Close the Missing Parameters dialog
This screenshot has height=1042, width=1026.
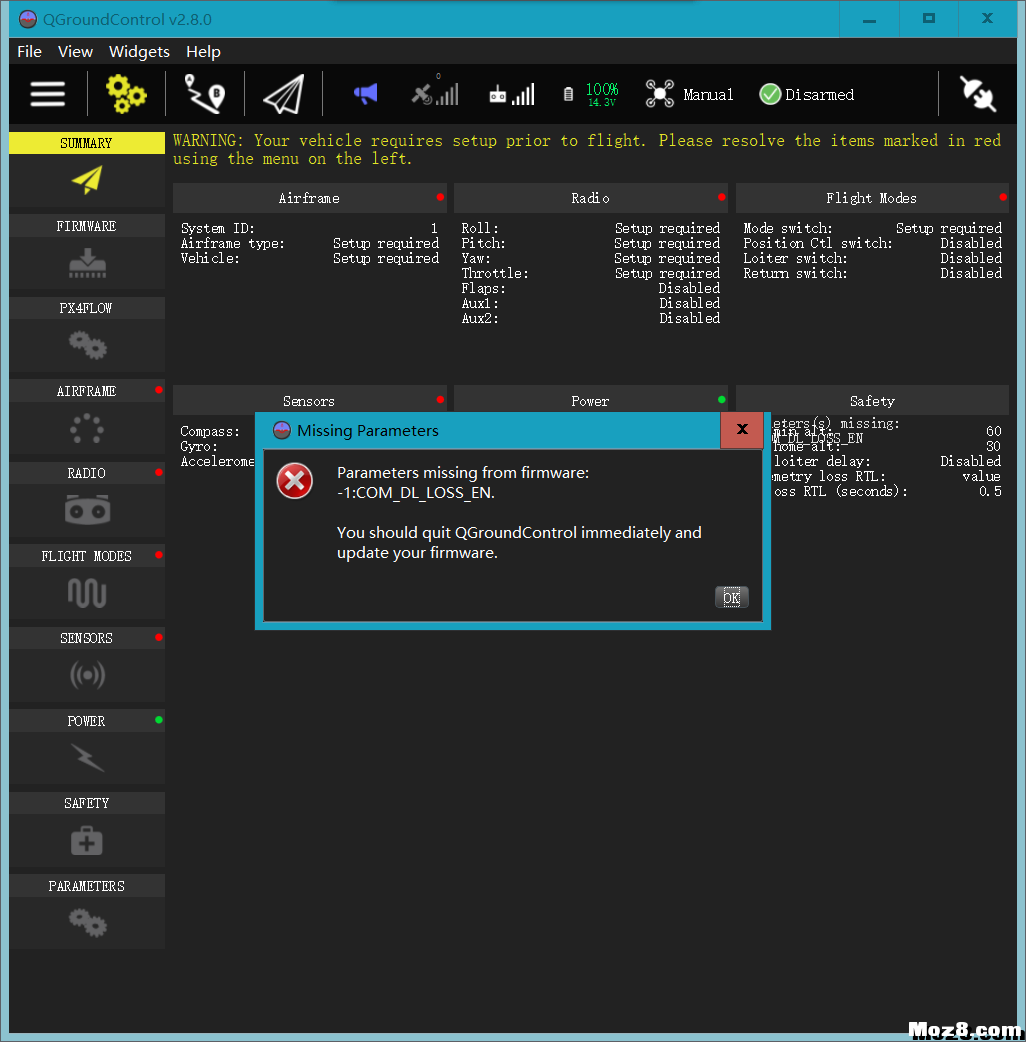[742, 430]
